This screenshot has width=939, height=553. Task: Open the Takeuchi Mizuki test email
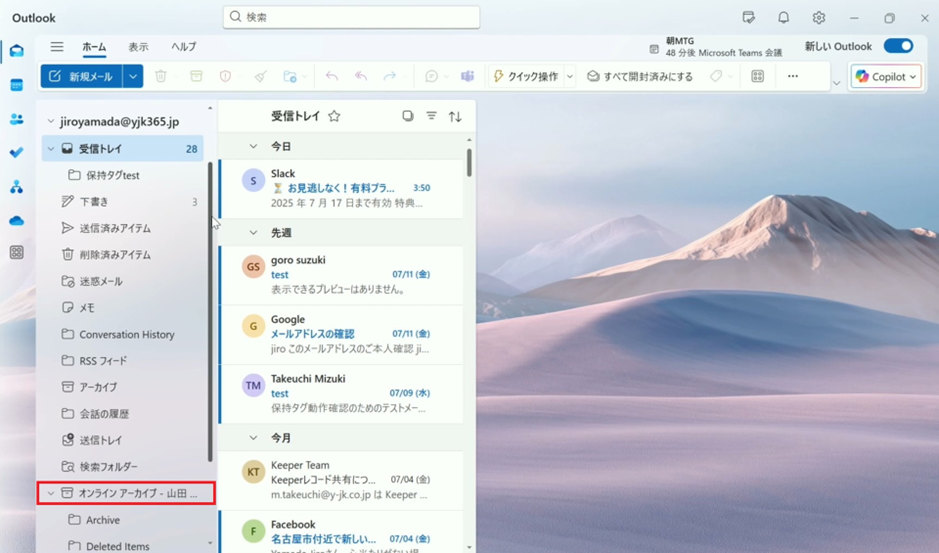pyautogui.click(x=341, y=393)
